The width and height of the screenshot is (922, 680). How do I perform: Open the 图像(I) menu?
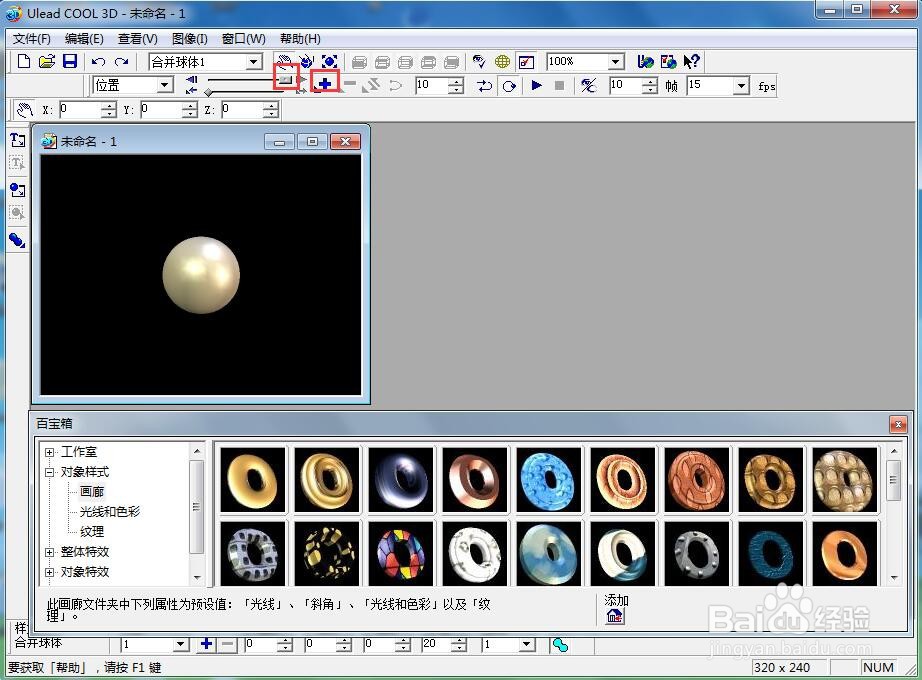click(x=190, y=39)
